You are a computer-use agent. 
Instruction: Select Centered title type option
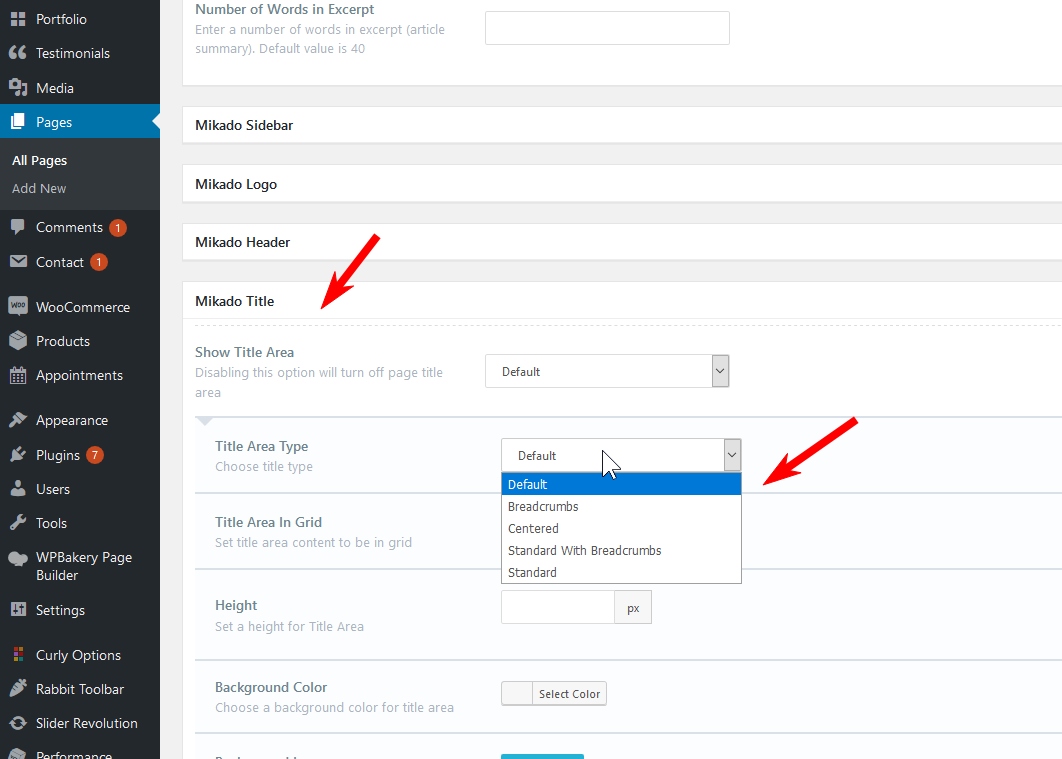pos(621,528)
